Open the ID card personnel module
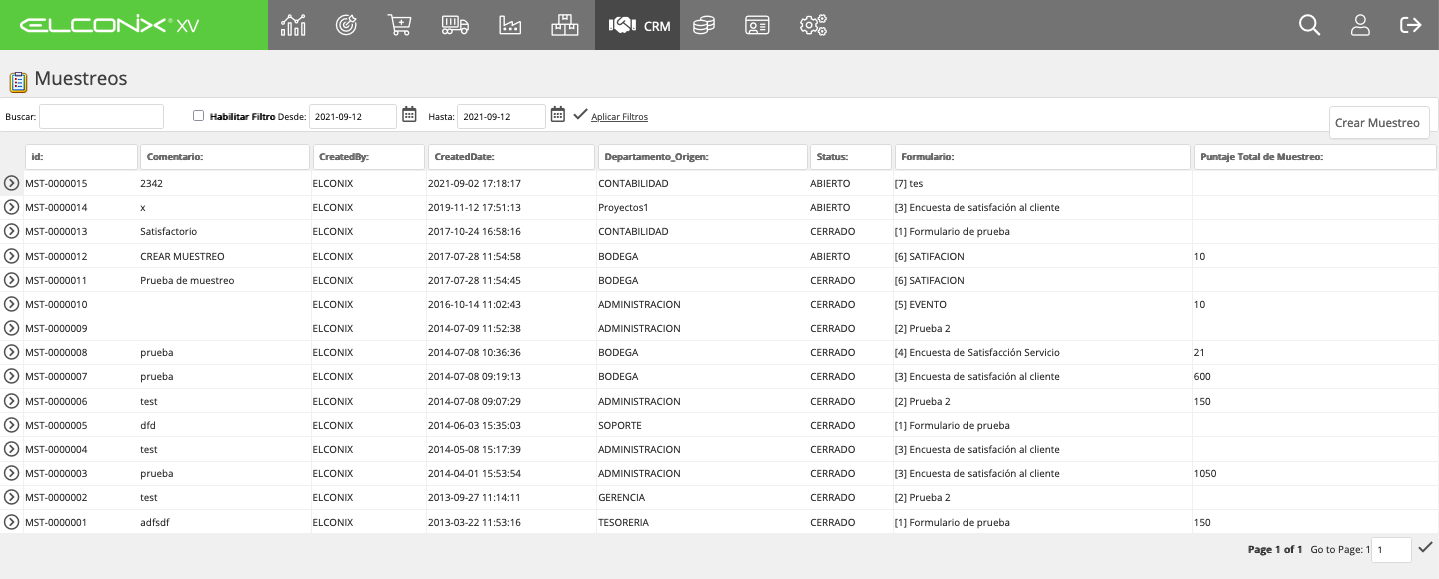This screenshot has width=1439, height=579. coord(757,25)
